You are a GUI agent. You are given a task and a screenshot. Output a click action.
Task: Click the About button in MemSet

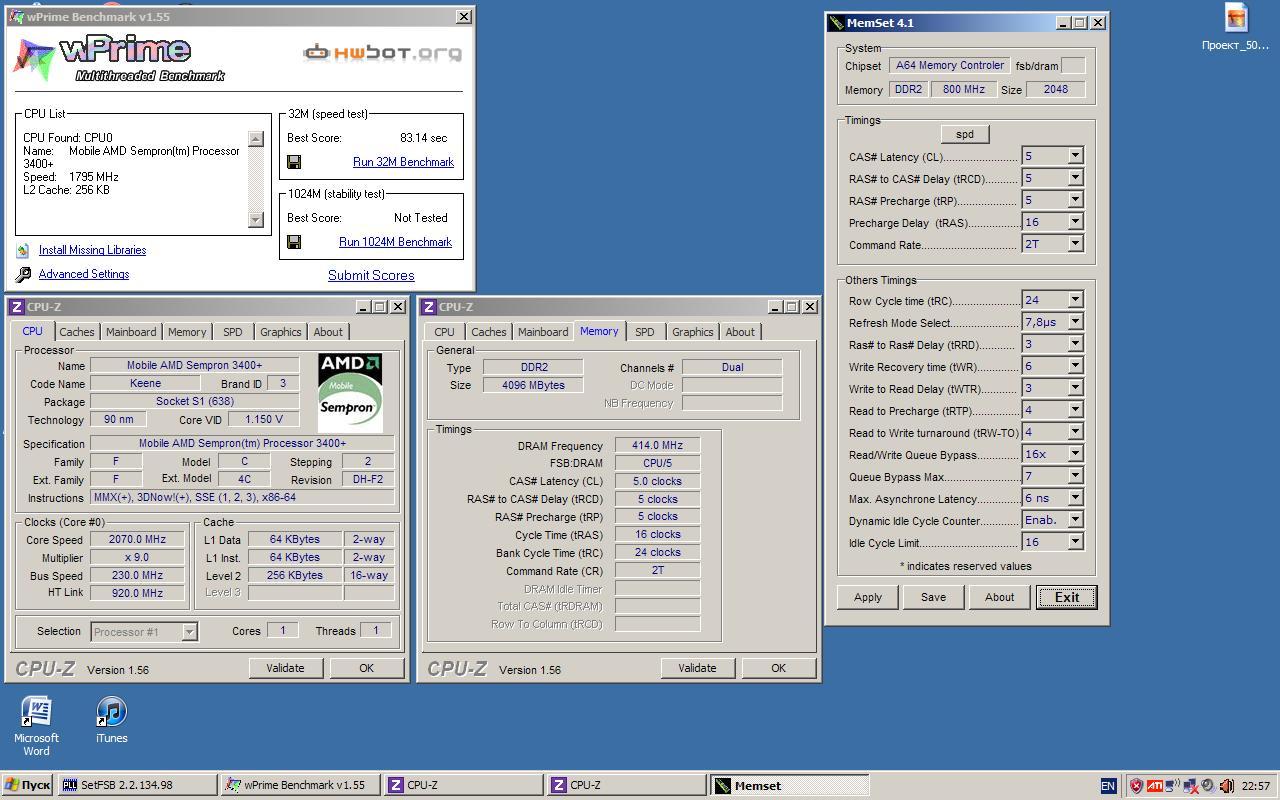tap(999, 597)
